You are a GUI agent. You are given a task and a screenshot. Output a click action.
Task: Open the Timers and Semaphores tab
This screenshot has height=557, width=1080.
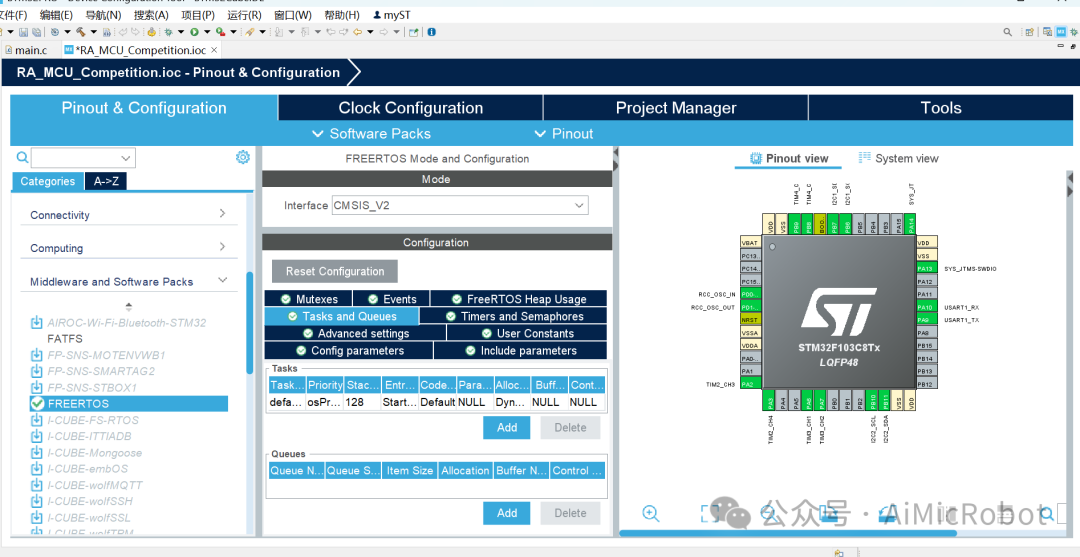pyautogui.click(x=513, y=316)
